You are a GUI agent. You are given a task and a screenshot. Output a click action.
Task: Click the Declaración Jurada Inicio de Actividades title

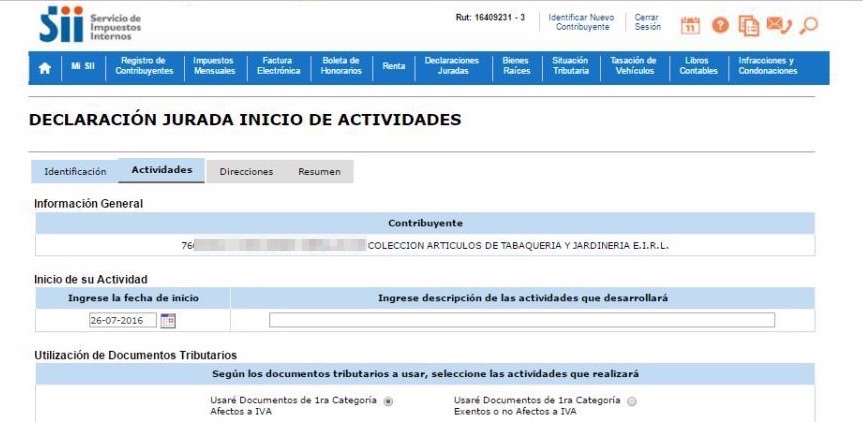click(x=245, y=120)
